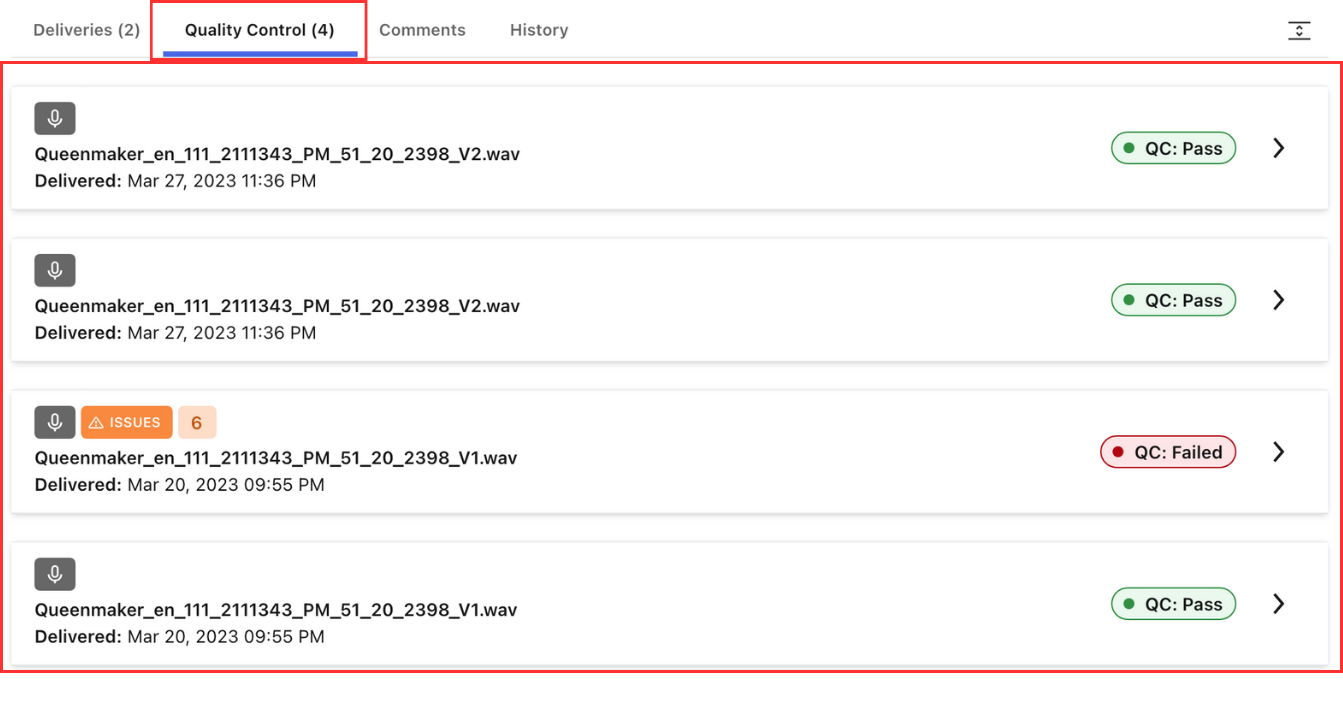Click the collapse-all icon beside the tabs
Viewport: 1343px width, 720px height.
[x=1299, y=30]
